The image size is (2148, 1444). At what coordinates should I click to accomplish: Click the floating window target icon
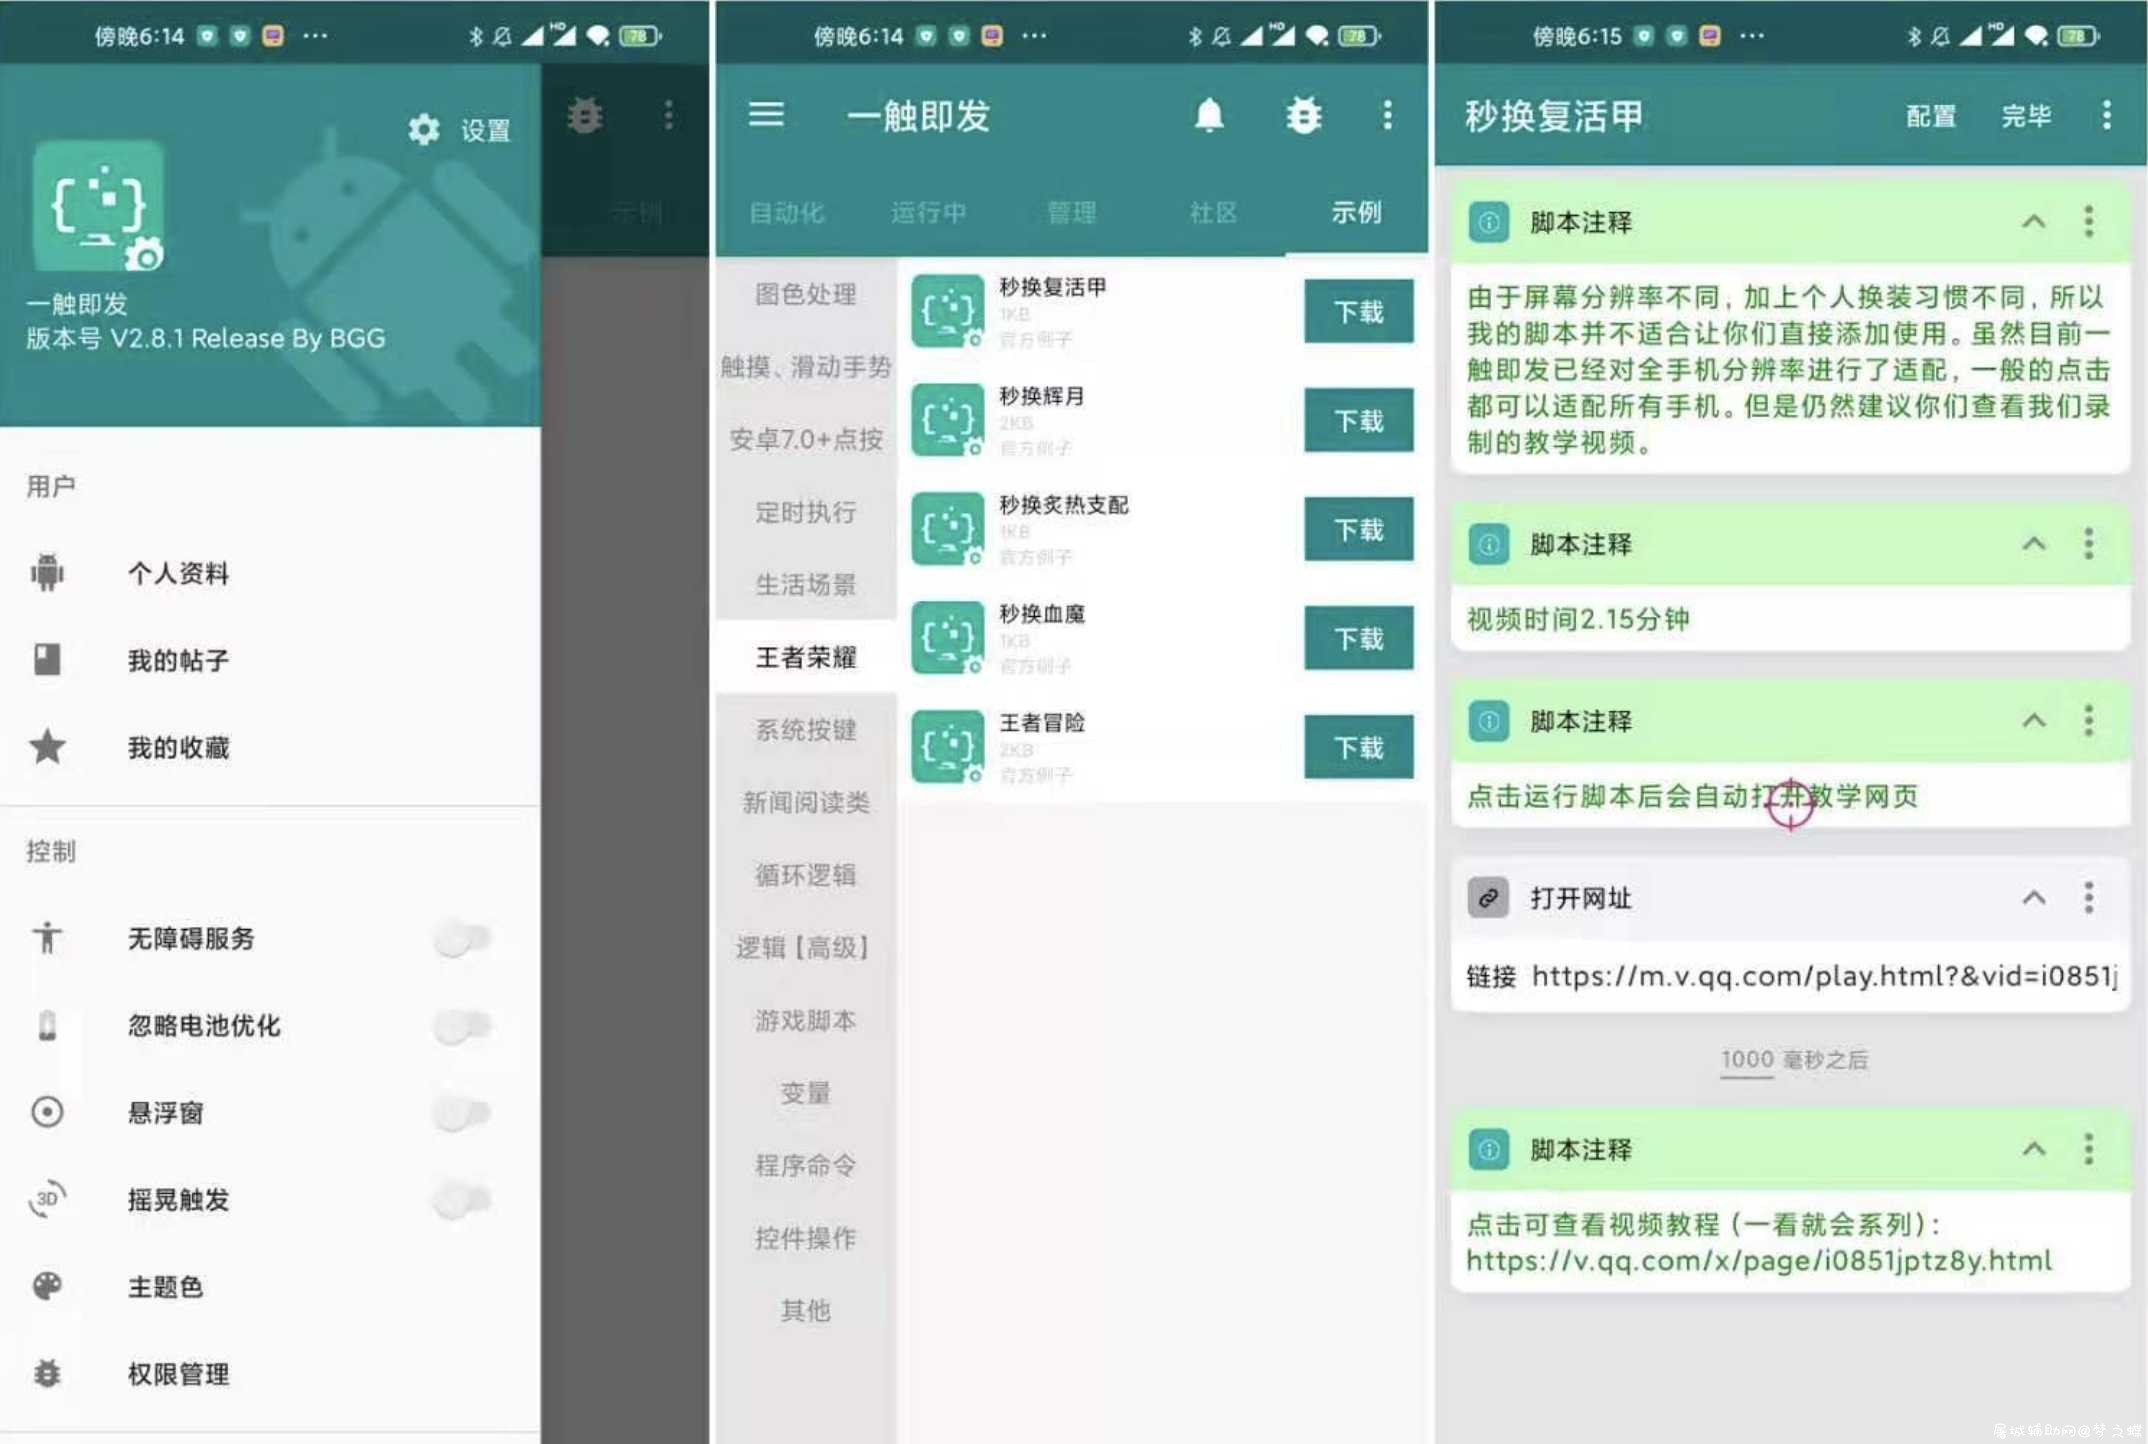(47, 1112)
